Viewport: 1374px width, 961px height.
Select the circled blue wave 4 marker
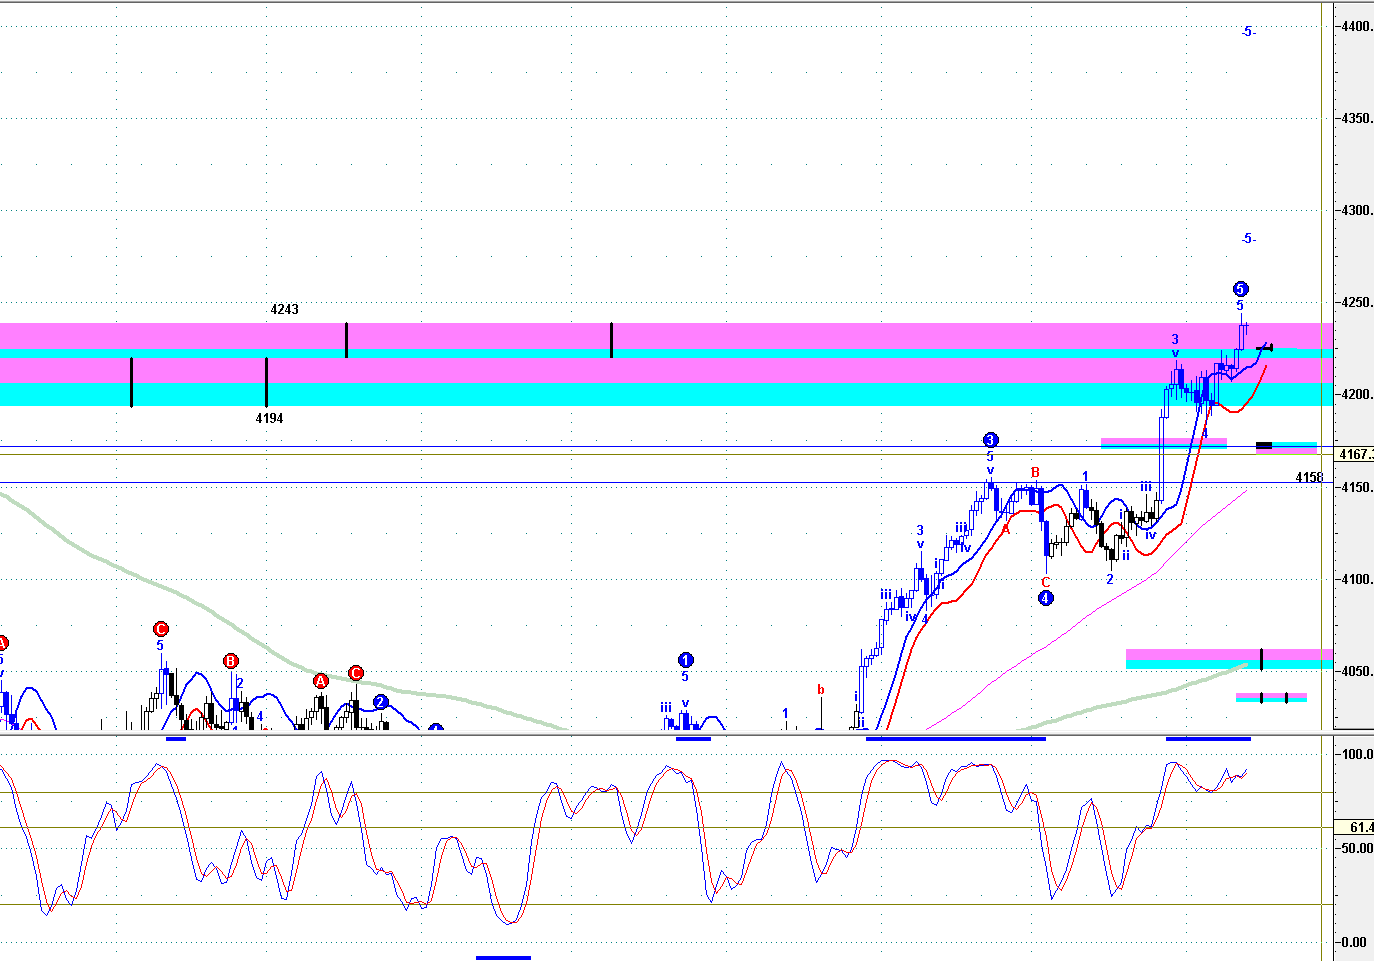coord(1045,598)
